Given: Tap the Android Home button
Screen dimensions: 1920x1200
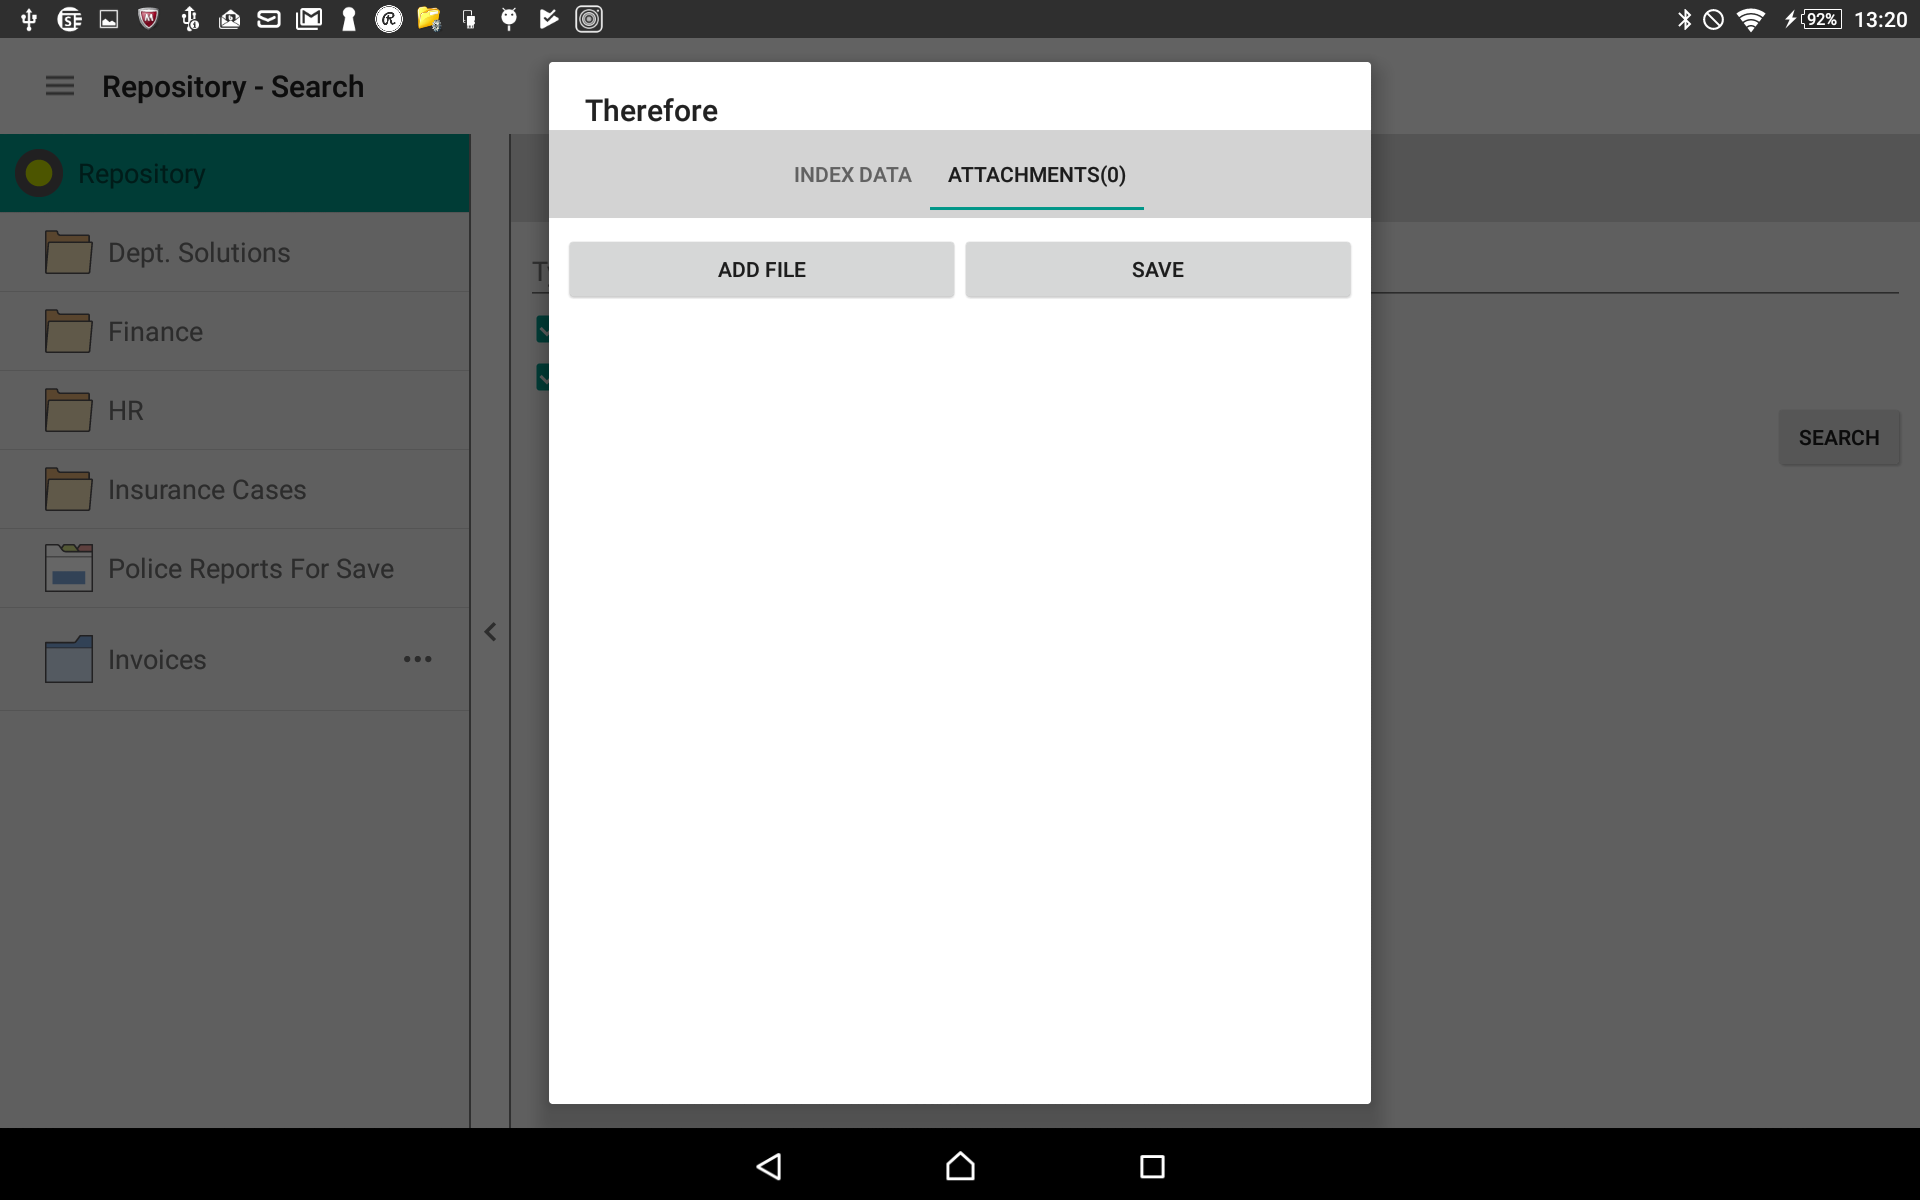Looking at the screenshot, I should click(958, 1166).
